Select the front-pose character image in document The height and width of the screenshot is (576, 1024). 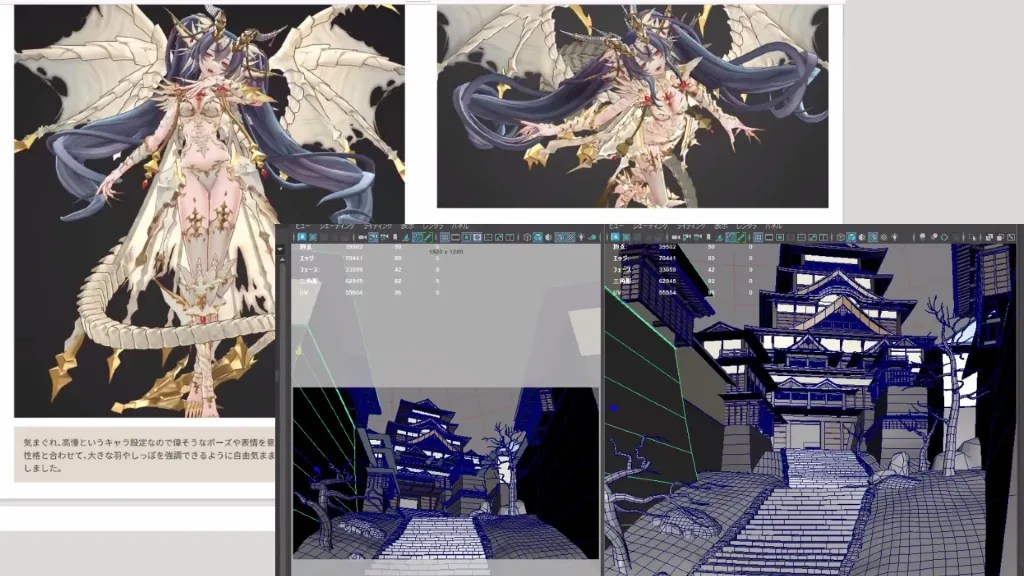pos(209,211)
